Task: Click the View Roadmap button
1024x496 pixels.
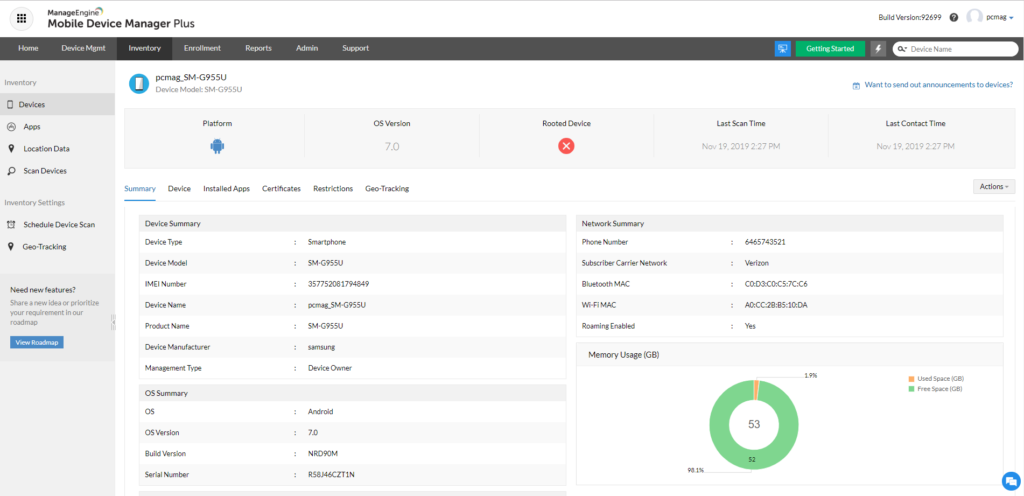Action: (37, 342)
